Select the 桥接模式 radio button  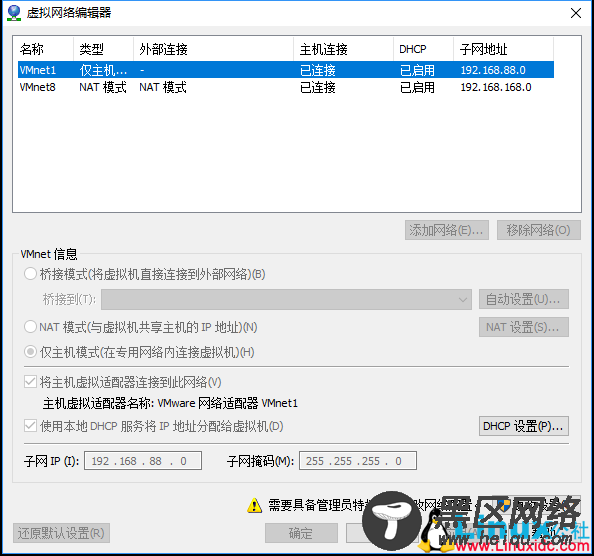(x=30, y=274)
